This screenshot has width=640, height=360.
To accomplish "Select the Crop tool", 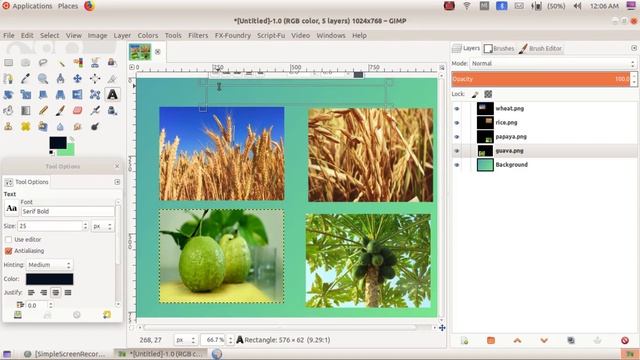I will tap(112, 78).
